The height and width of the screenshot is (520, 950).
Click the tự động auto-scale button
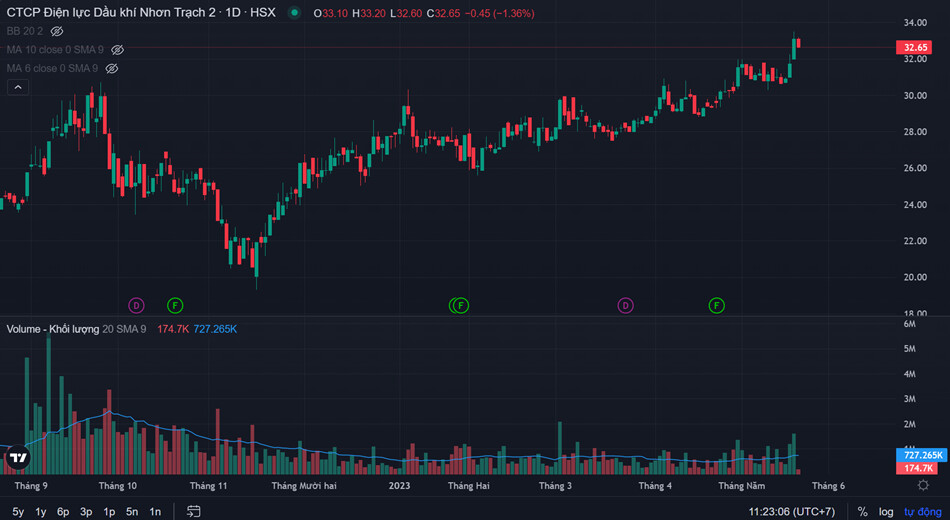pos(924,511)
